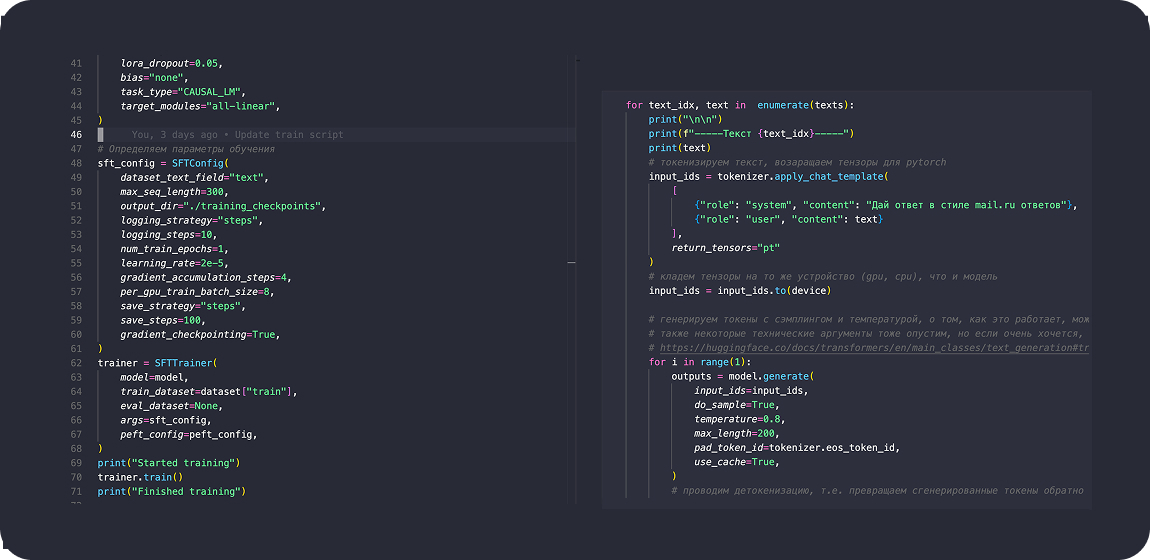The width and height of the screenshot is (1150, 560).
Task: Click the 'trainer = SFTTrainer(' line
Action: 158,363
